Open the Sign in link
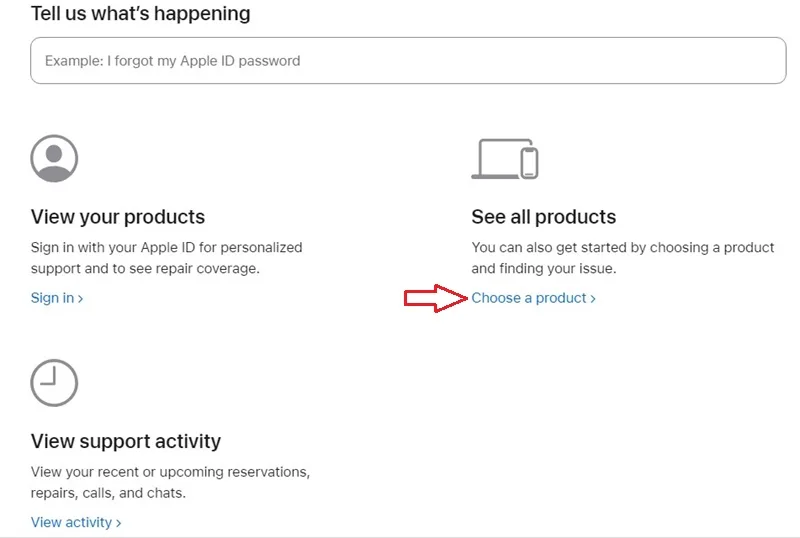 pos(57,298)
